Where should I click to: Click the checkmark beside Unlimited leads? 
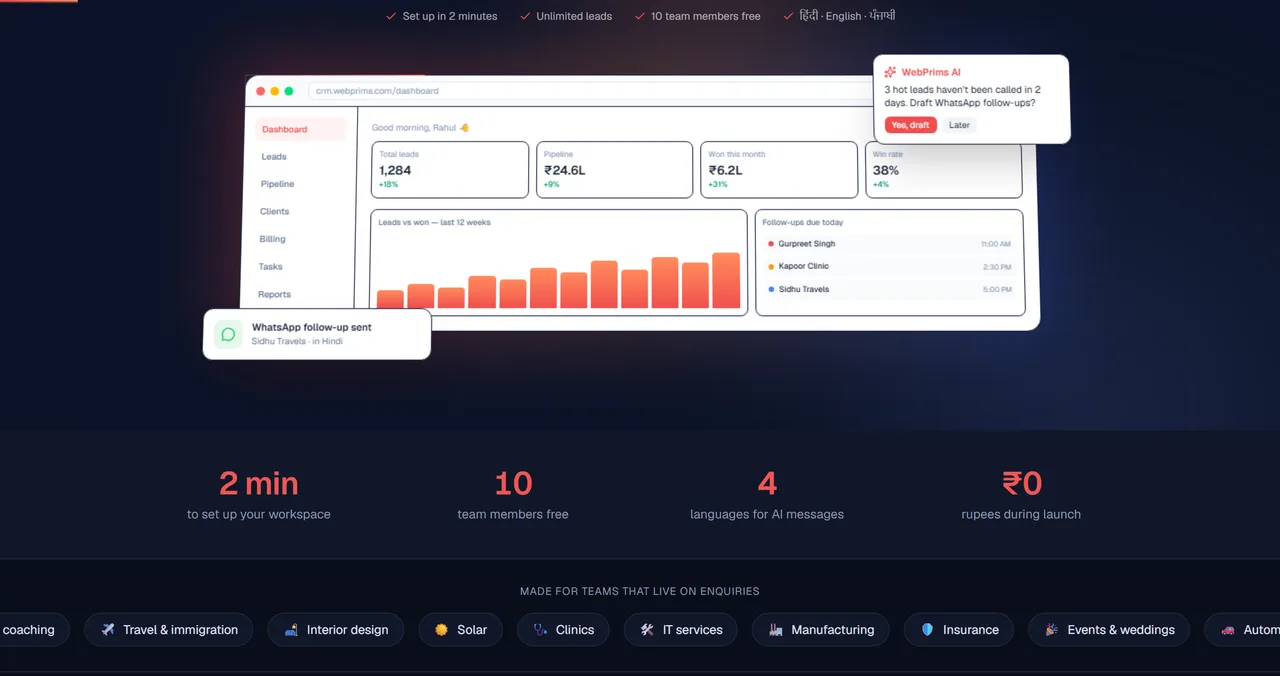pos(525,16)
